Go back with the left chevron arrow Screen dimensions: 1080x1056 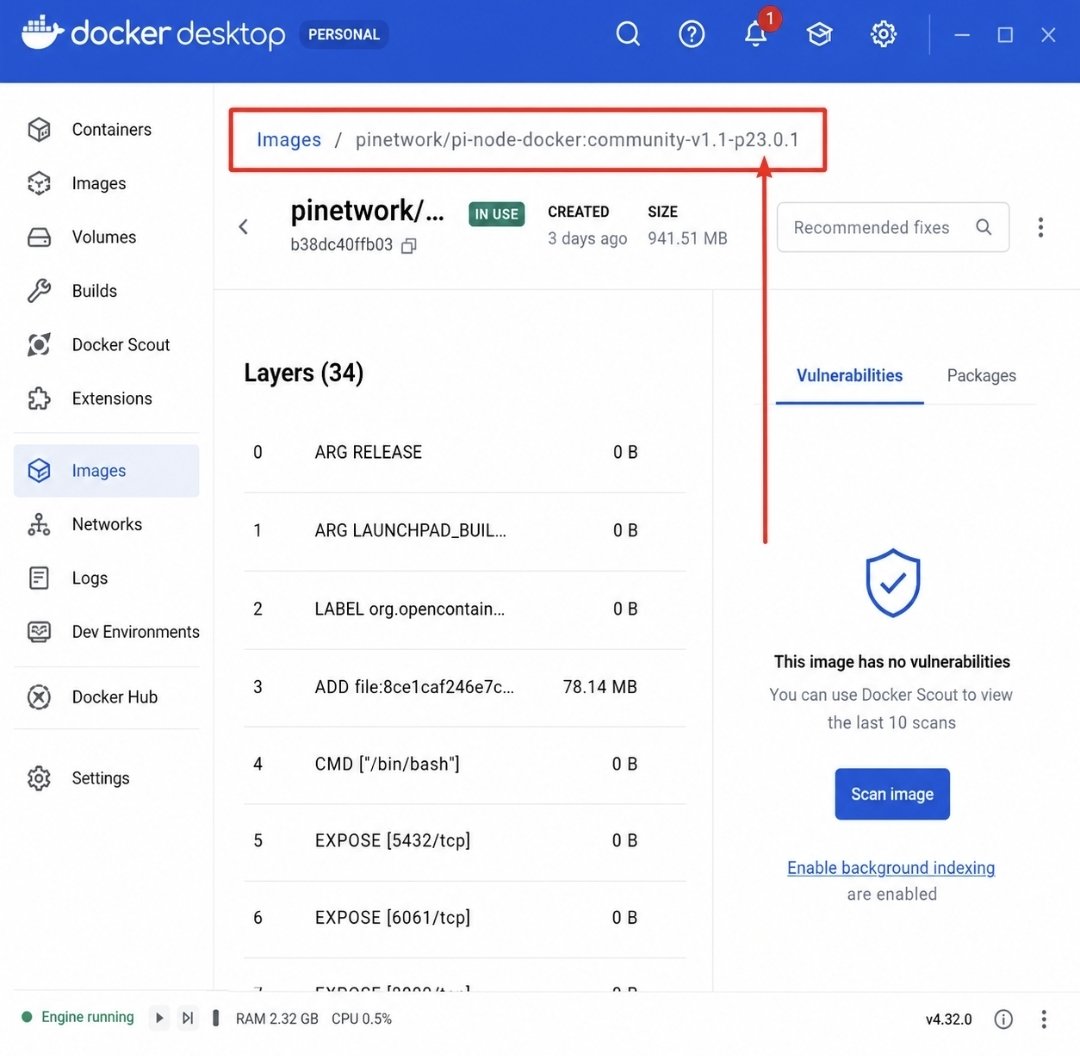point(243,227)
